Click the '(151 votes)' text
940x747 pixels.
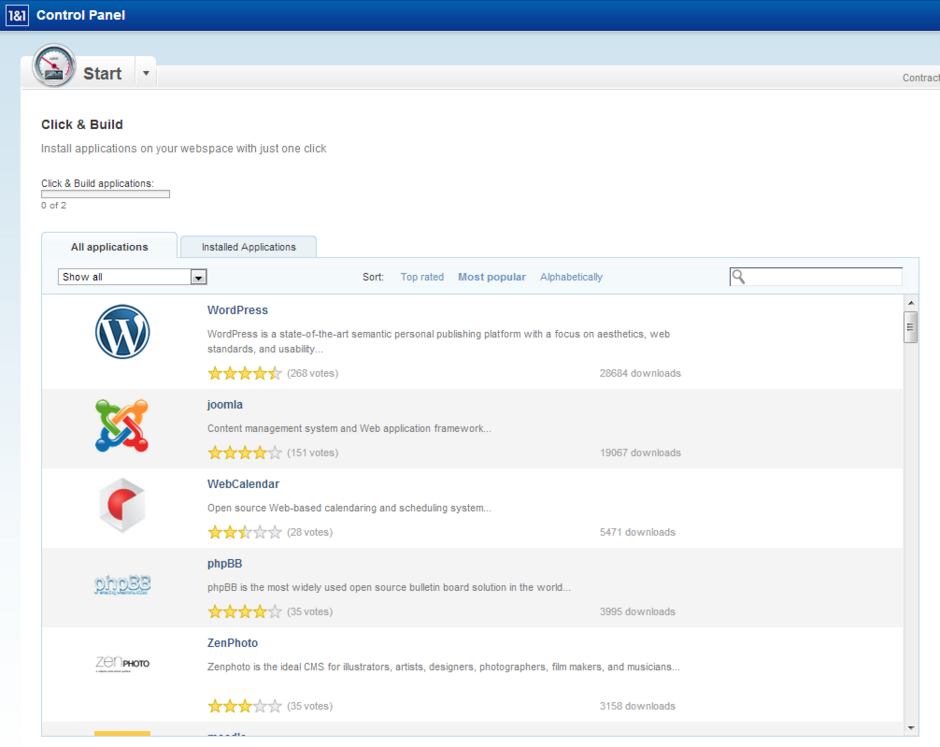[x=312, y=453]
